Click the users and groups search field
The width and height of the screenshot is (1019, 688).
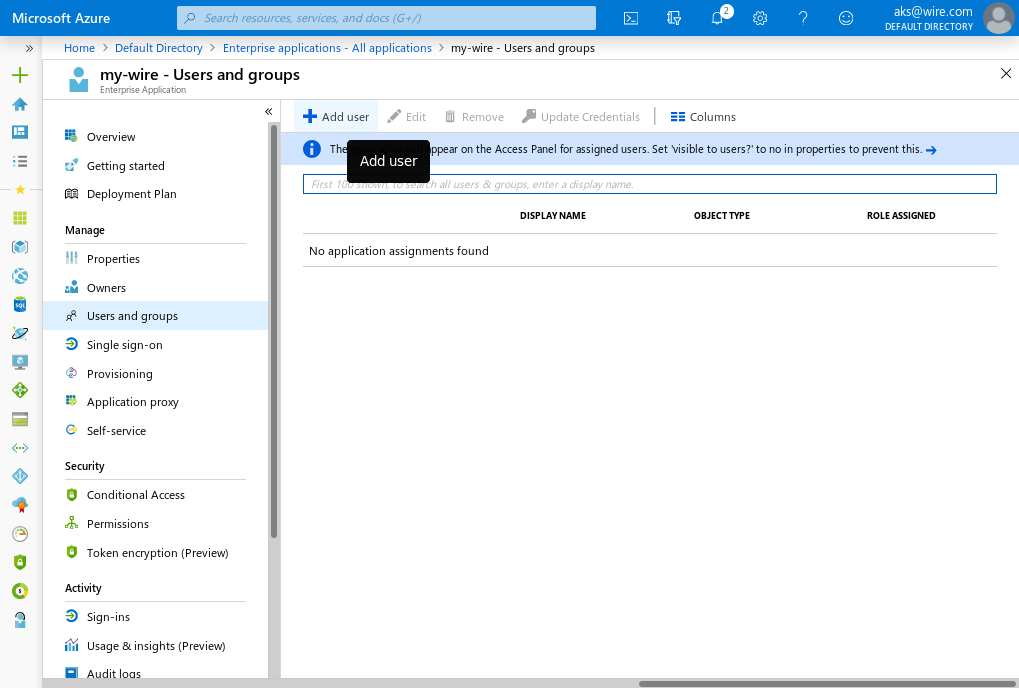click(x=649, y=184)
